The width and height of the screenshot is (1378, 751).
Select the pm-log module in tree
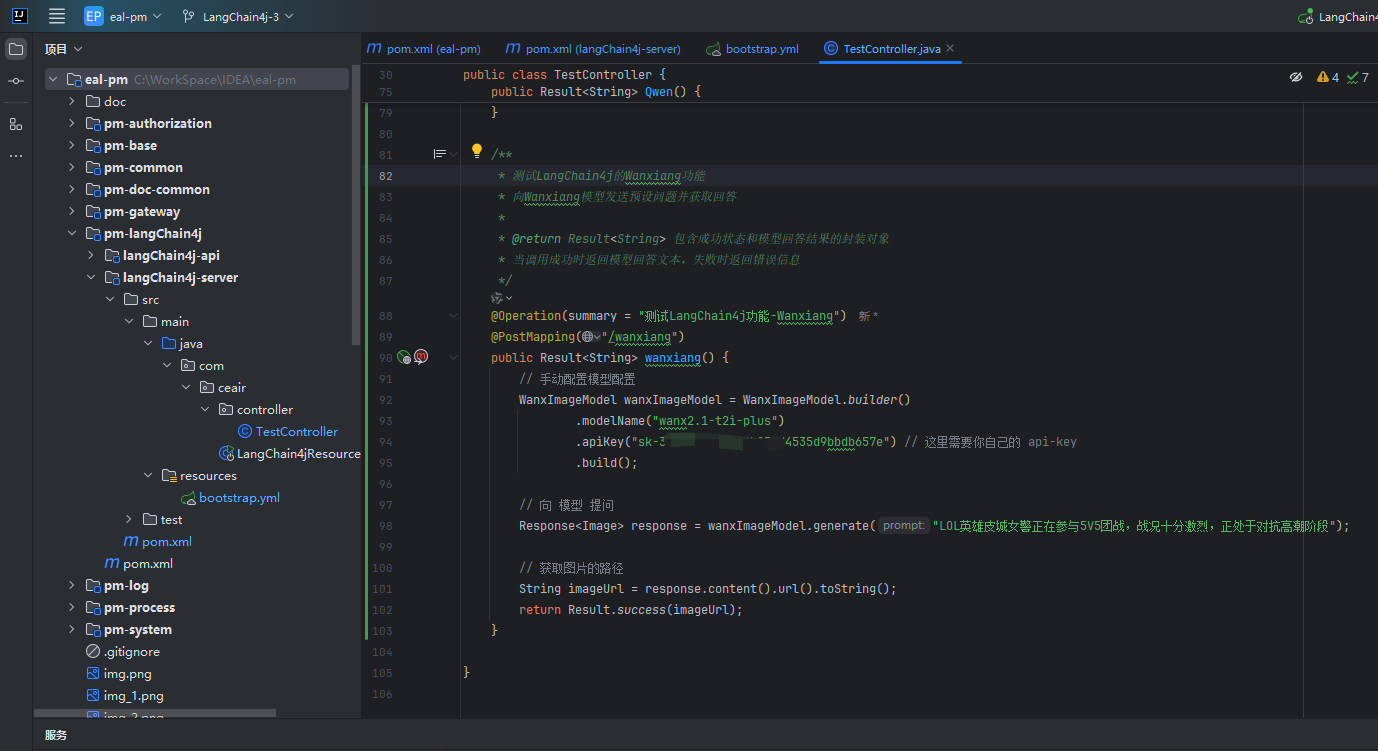[x=125, y=585]
